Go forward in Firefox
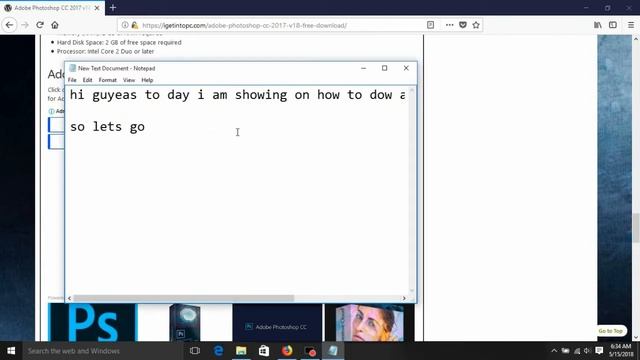 click(25, 25)
